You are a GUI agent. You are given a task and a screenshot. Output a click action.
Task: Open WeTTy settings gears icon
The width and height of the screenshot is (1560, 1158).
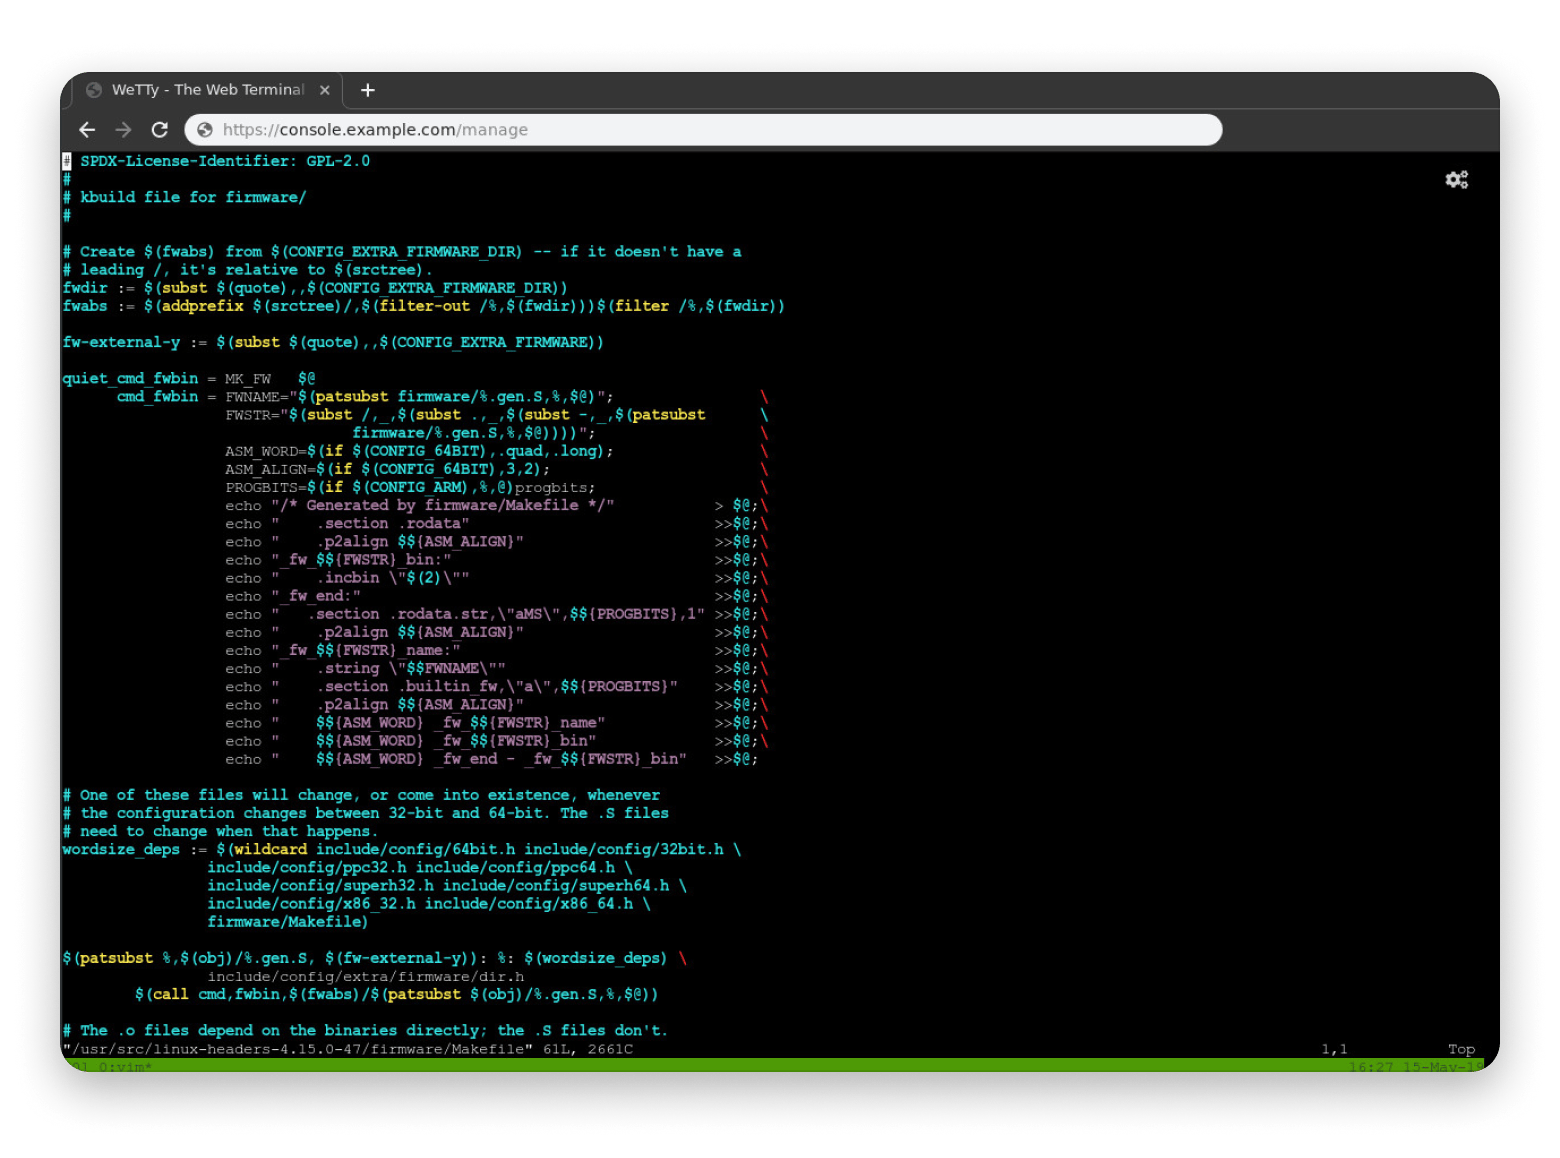[1456, 180]
